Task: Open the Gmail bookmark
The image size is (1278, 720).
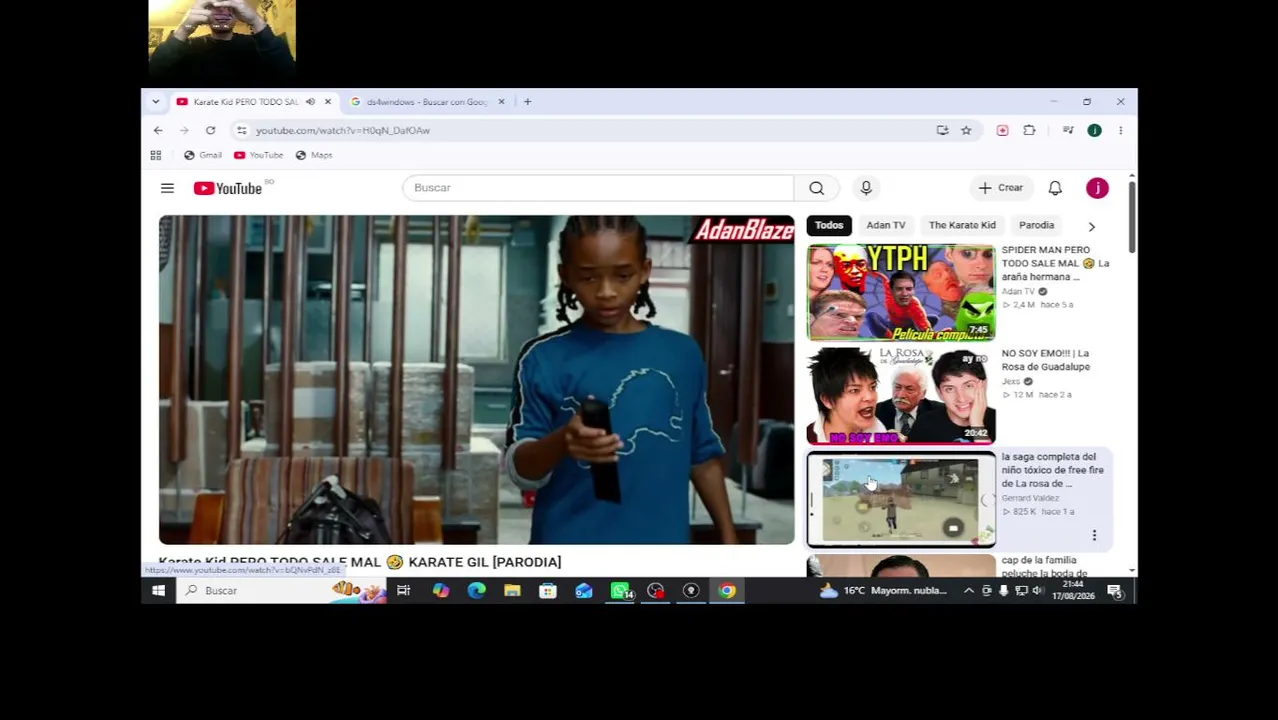Action: tap(203, 155)
